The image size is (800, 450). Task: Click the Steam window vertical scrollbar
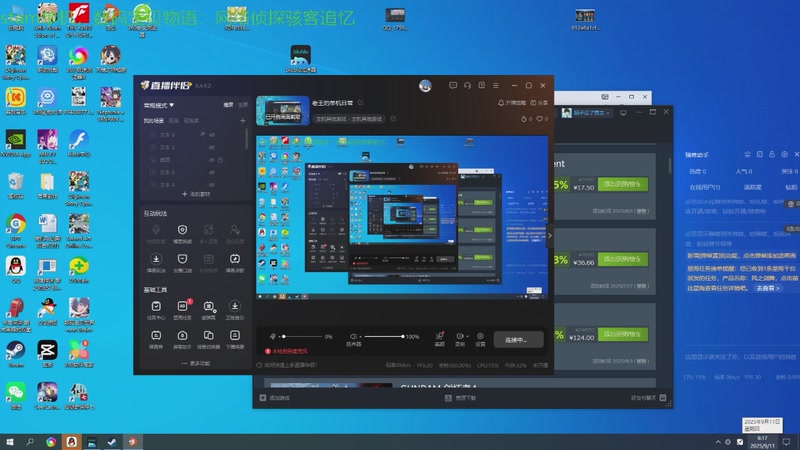670,165
